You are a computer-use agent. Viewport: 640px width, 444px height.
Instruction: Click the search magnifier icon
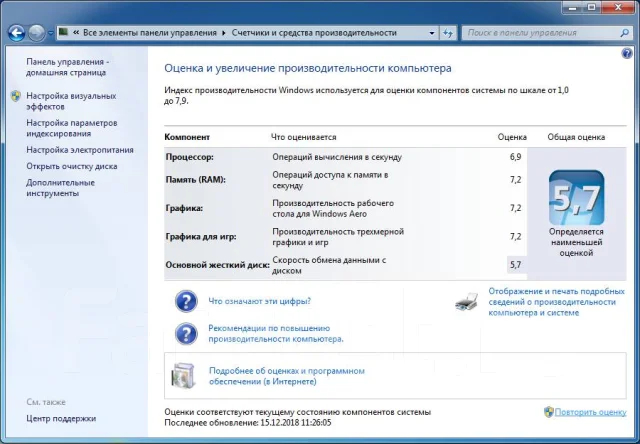tap(624, 33)
